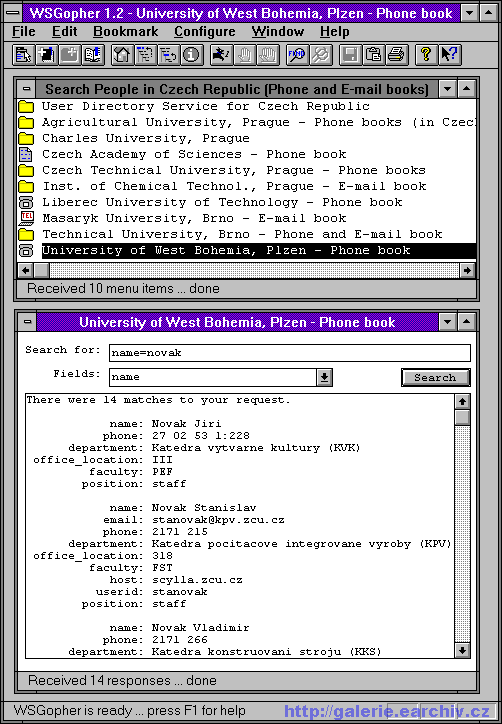Click 'There were 14 matches' result line
The image size is (502, 724).
pyautogui.click(x=158, y=400)
